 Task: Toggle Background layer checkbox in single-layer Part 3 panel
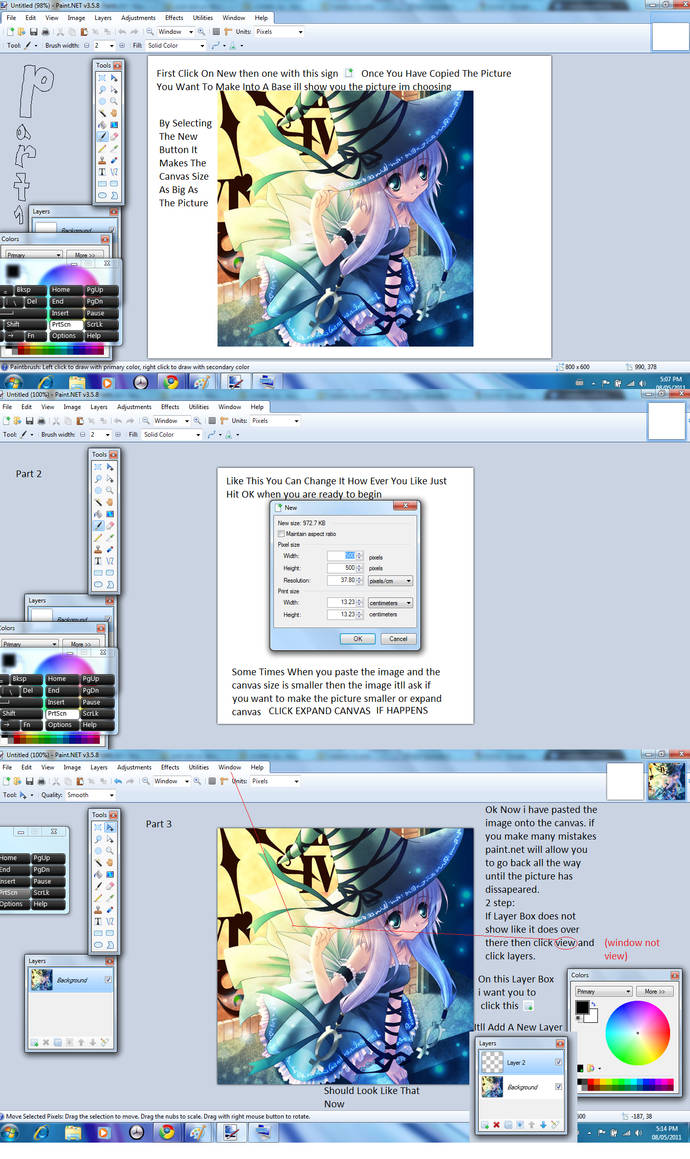108,980
